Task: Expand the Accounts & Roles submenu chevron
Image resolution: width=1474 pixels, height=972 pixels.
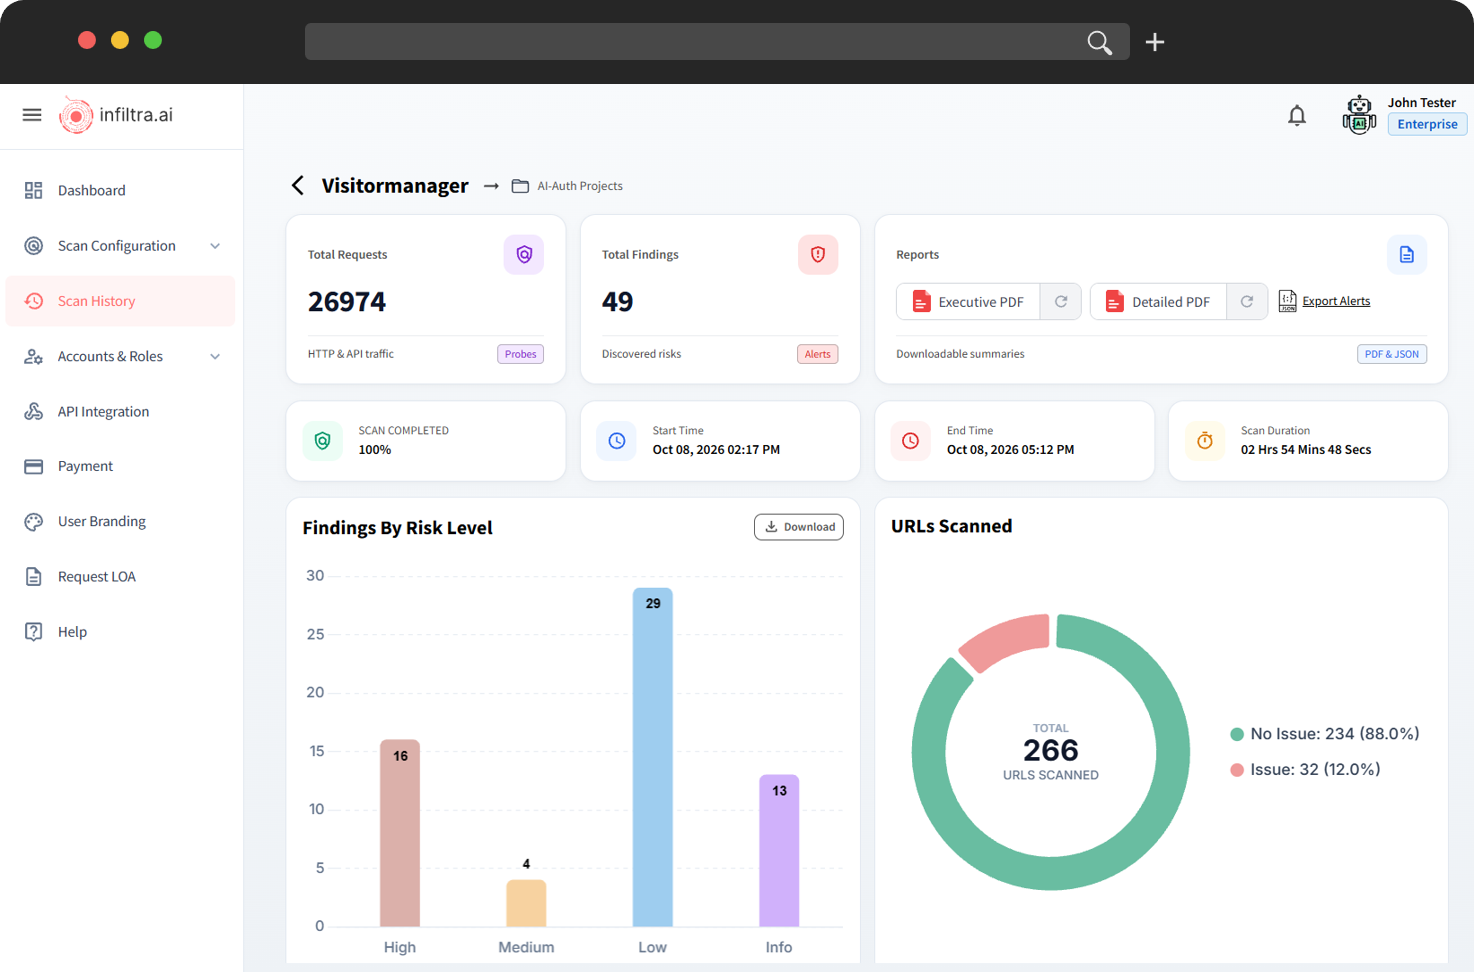Action: 215,357
